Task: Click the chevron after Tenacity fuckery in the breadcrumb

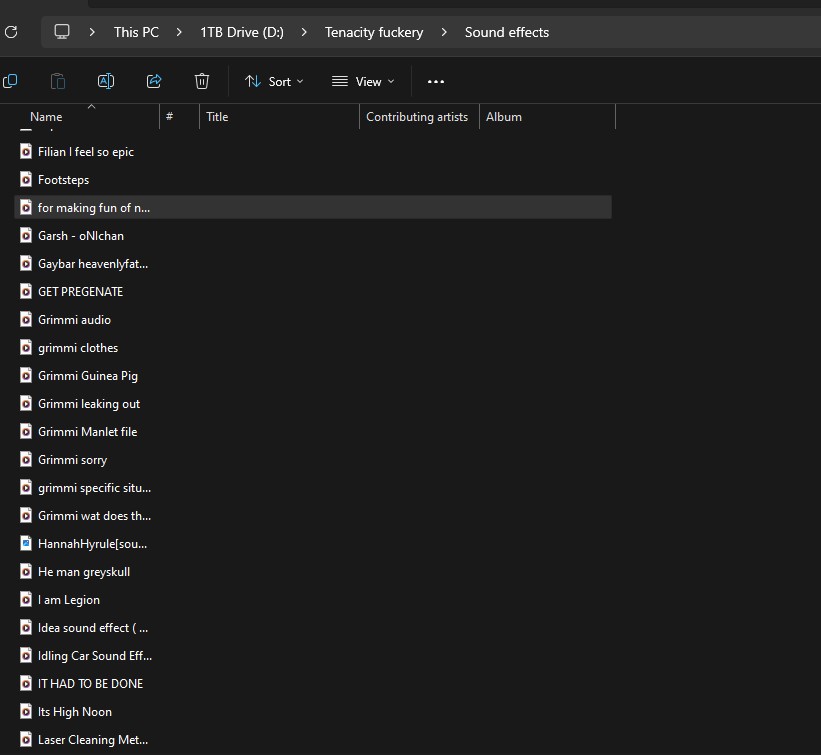Action: [444, 32]
